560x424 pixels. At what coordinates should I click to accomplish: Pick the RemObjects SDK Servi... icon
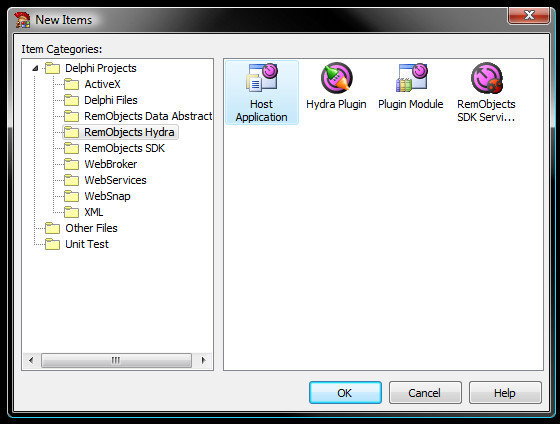click(487, 78)
